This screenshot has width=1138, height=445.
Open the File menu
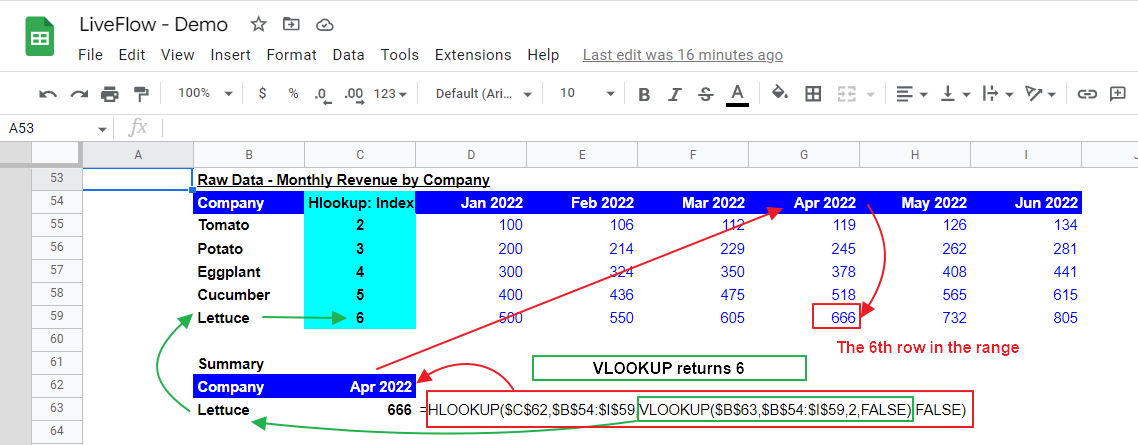tap(90, 55)
